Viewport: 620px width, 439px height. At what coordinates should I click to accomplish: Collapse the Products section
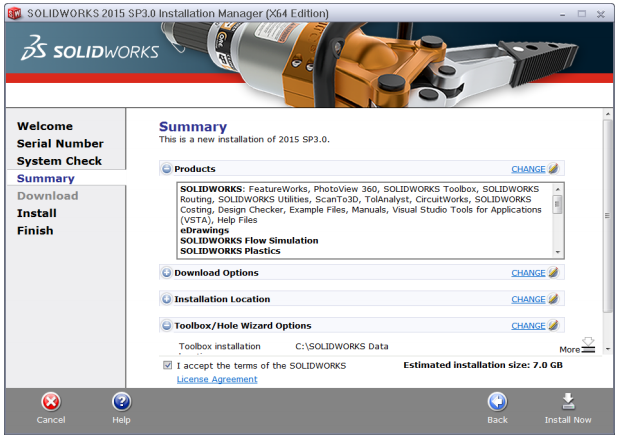[x=166, y=169]
